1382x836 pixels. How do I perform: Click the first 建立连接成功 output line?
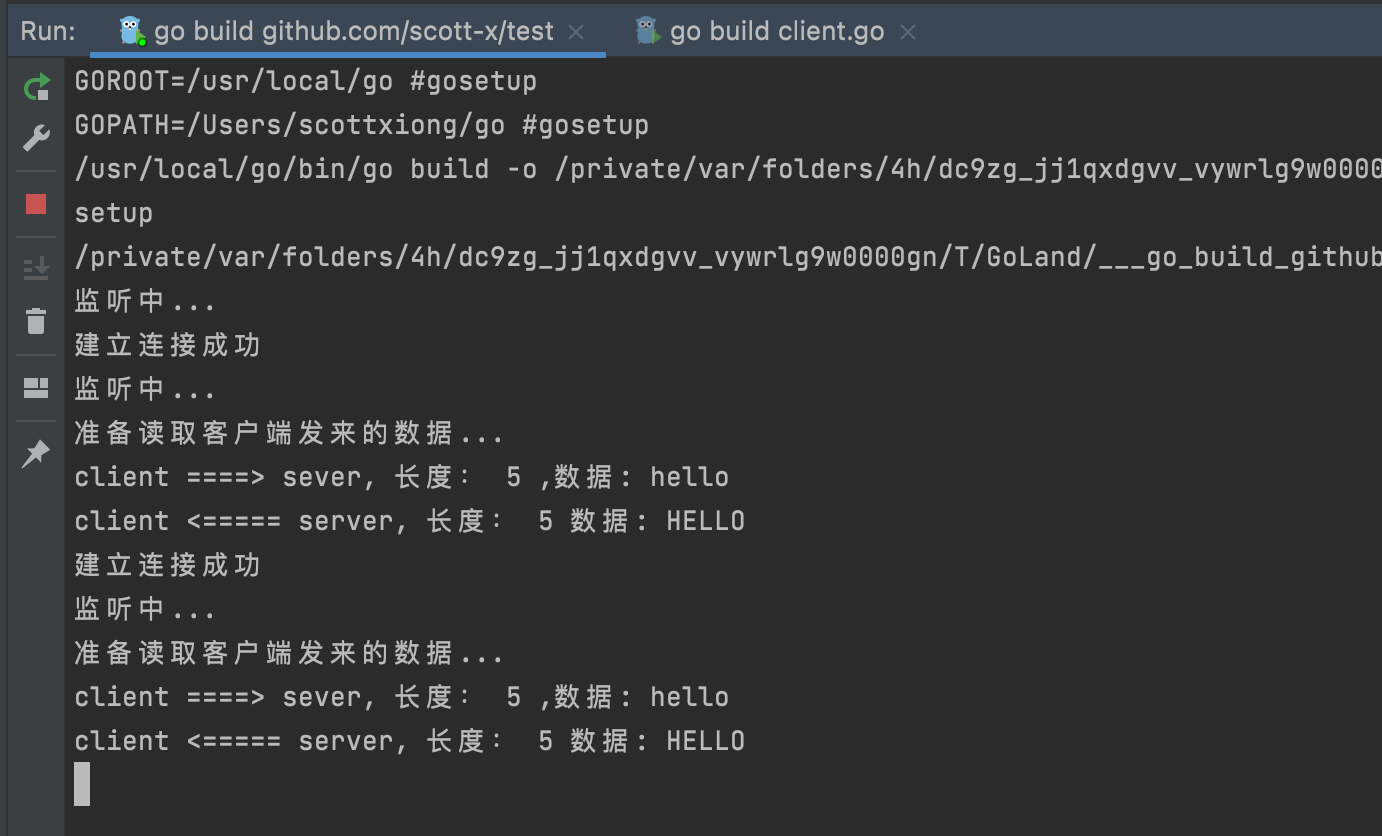pyautogui.click(x=168, y=345)
